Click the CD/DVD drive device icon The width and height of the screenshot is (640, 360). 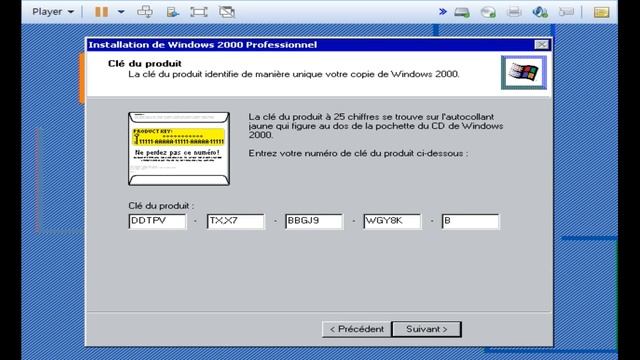coord(488,12)
